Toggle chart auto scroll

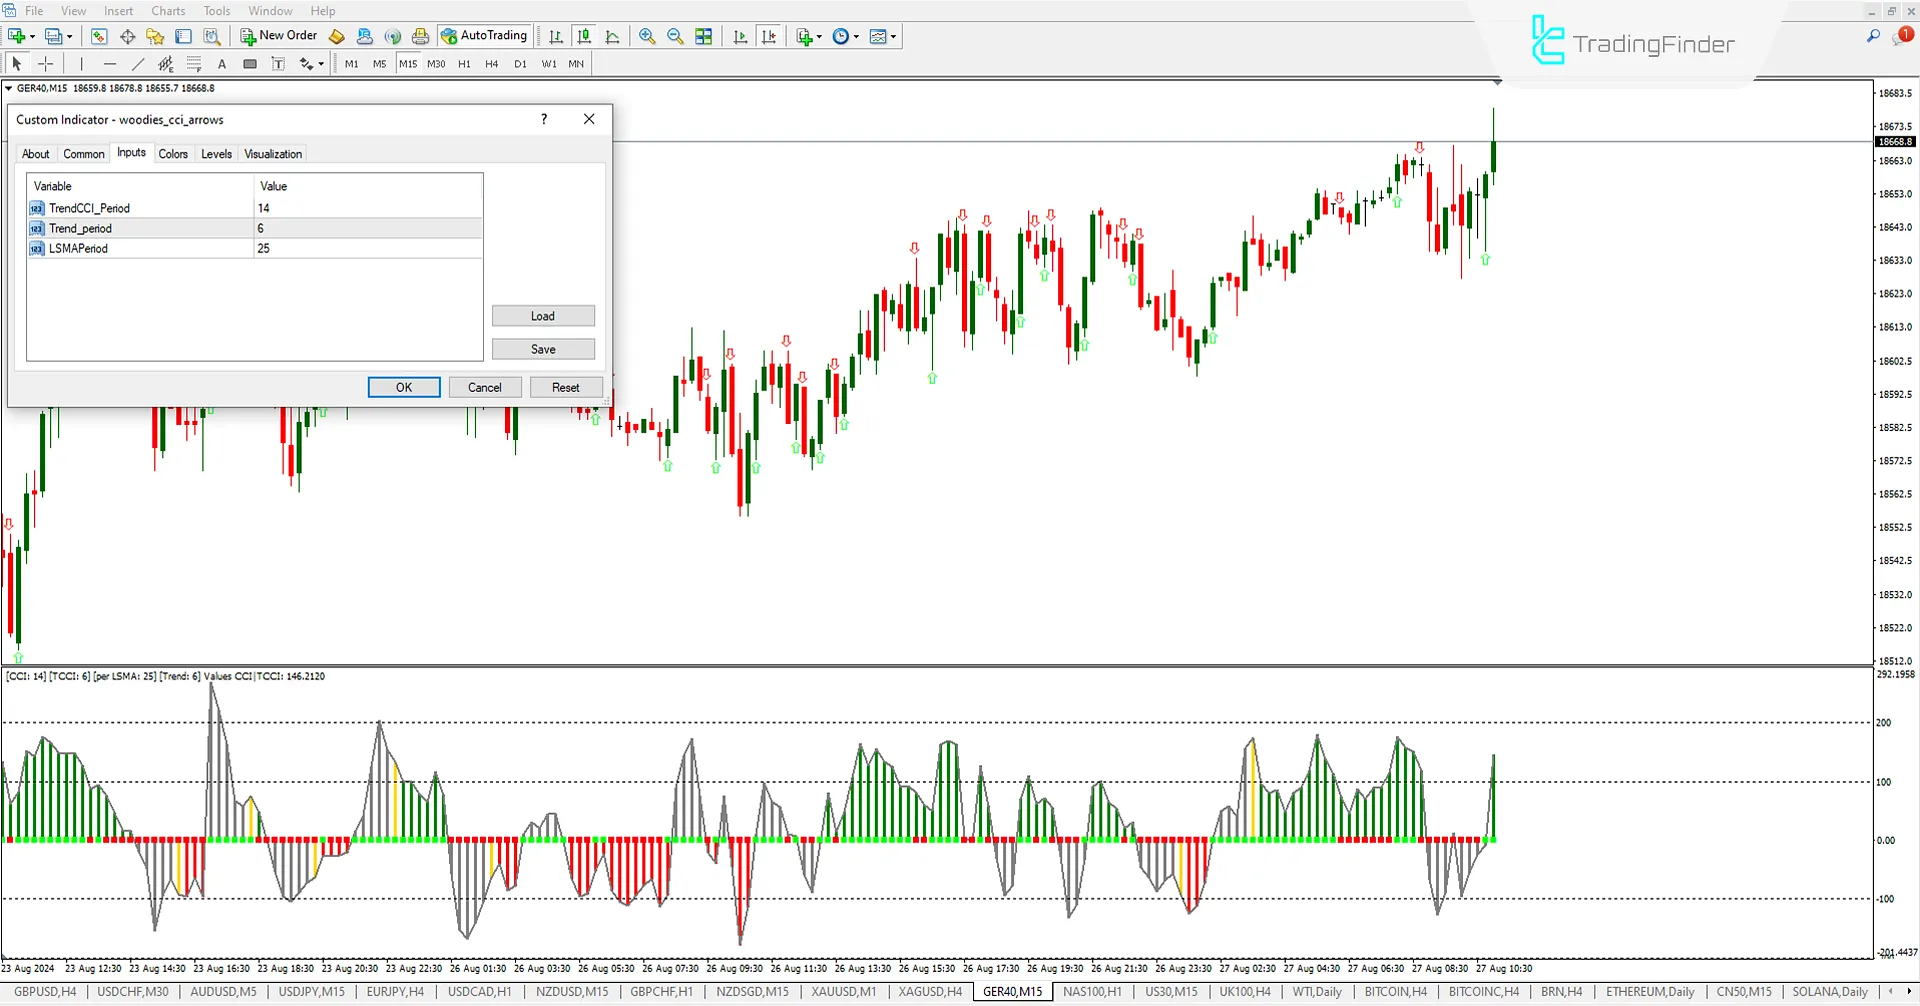pyautogui.click(x=740, y=36)
